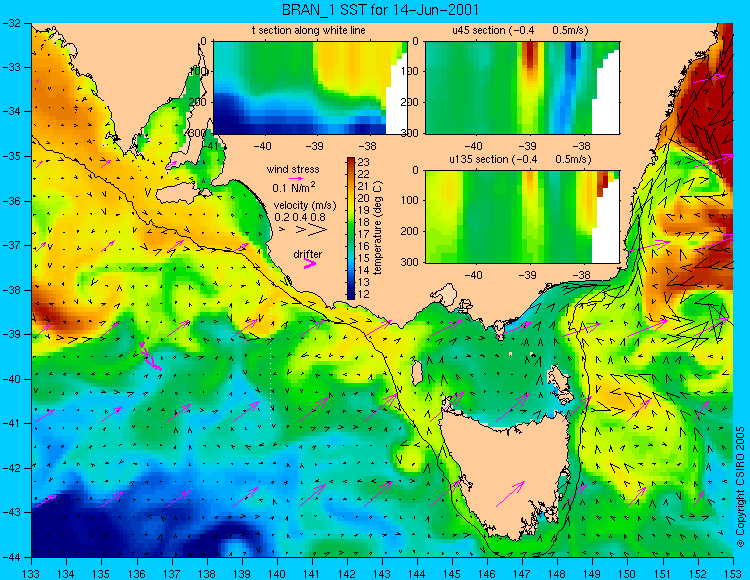Click the magenta drifter track near 136E 39.5S
750x580 pixels.
point(150,356)
